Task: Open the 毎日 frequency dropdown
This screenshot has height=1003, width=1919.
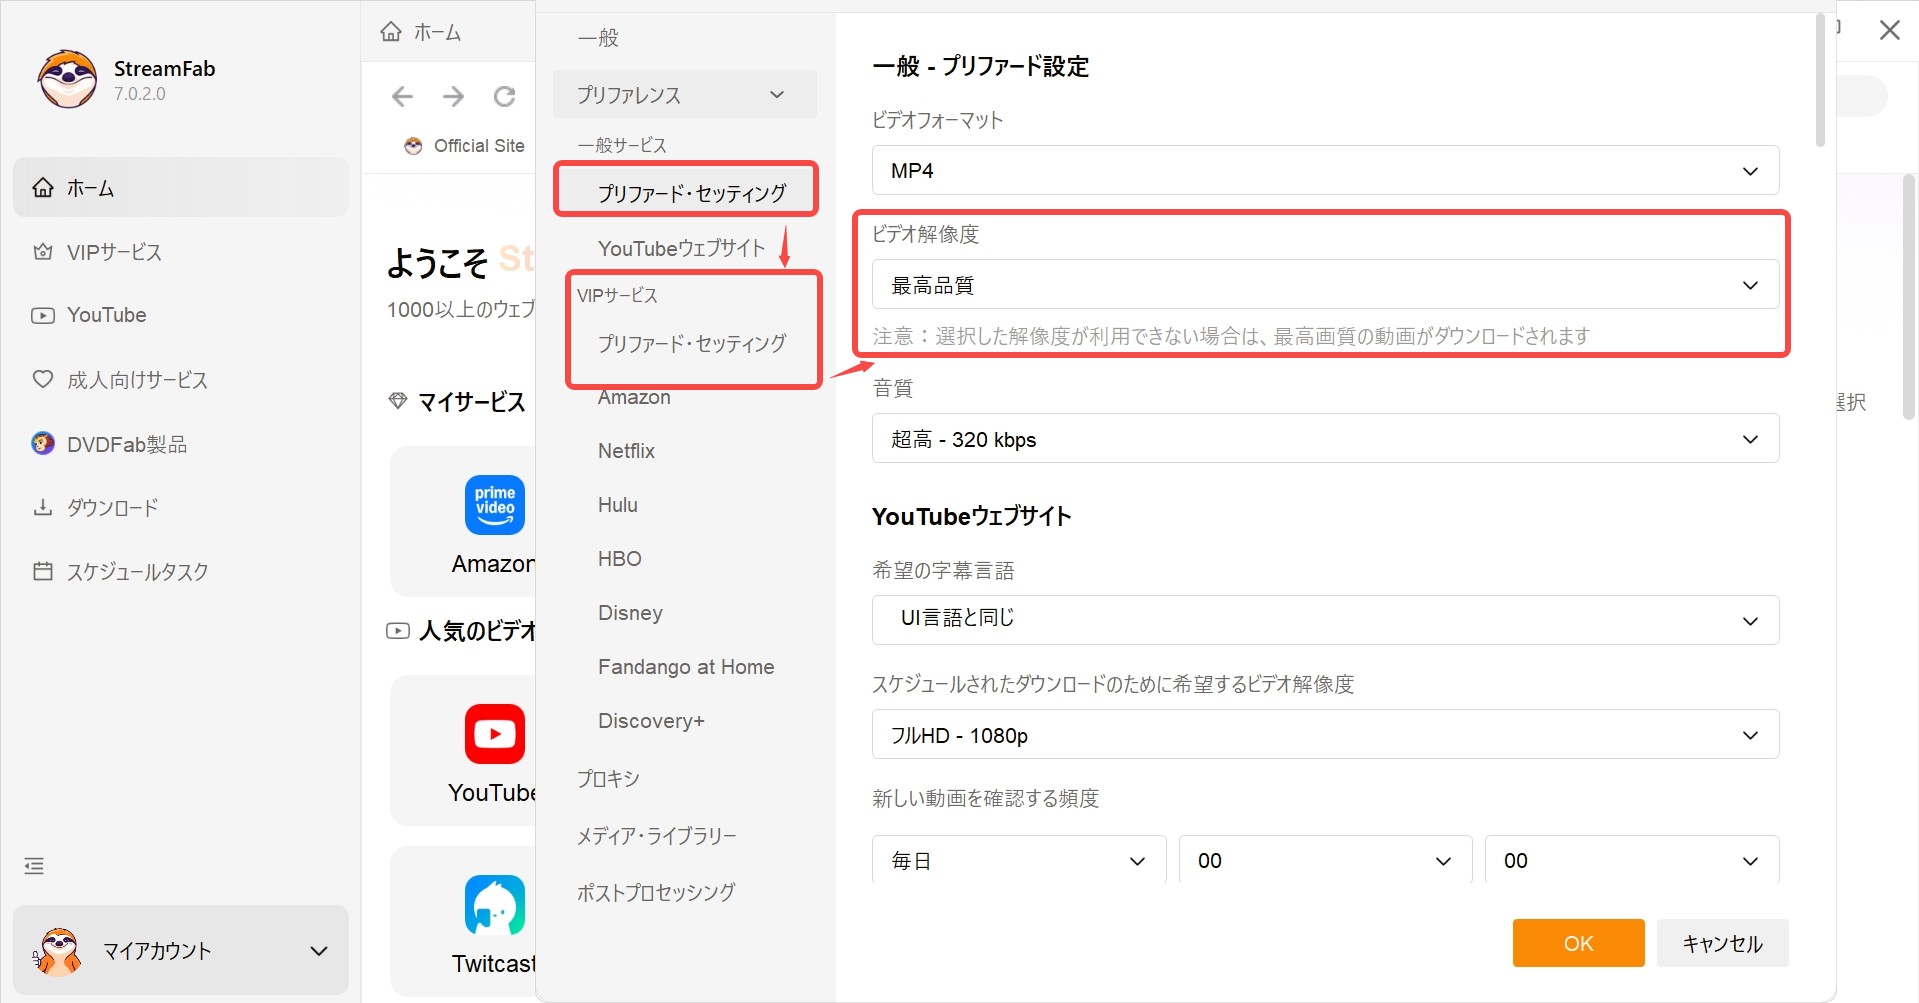Action: (1019, 860)
